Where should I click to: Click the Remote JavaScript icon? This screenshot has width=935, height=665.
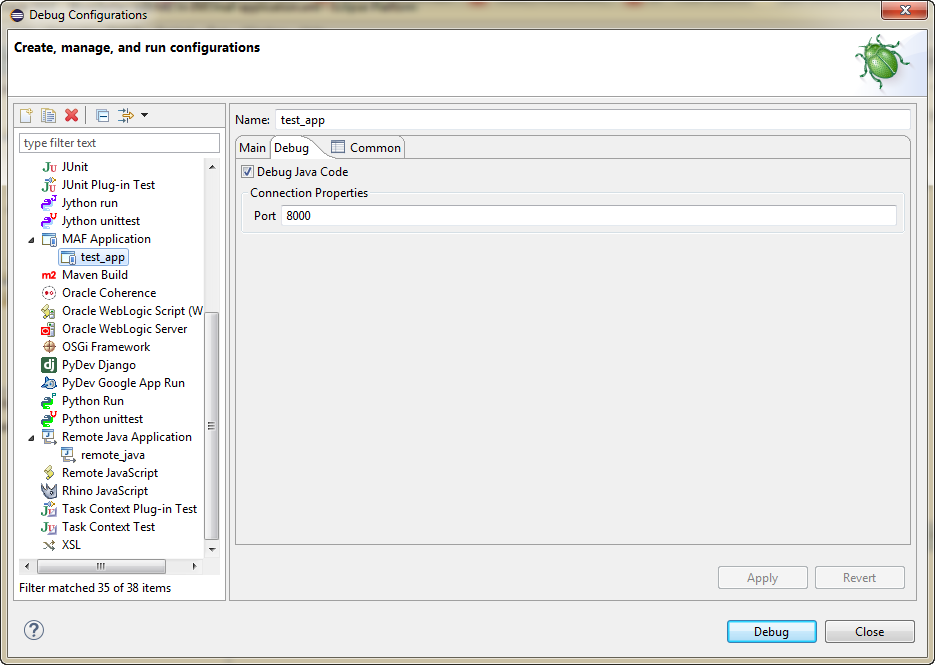[x=49, y=473]
